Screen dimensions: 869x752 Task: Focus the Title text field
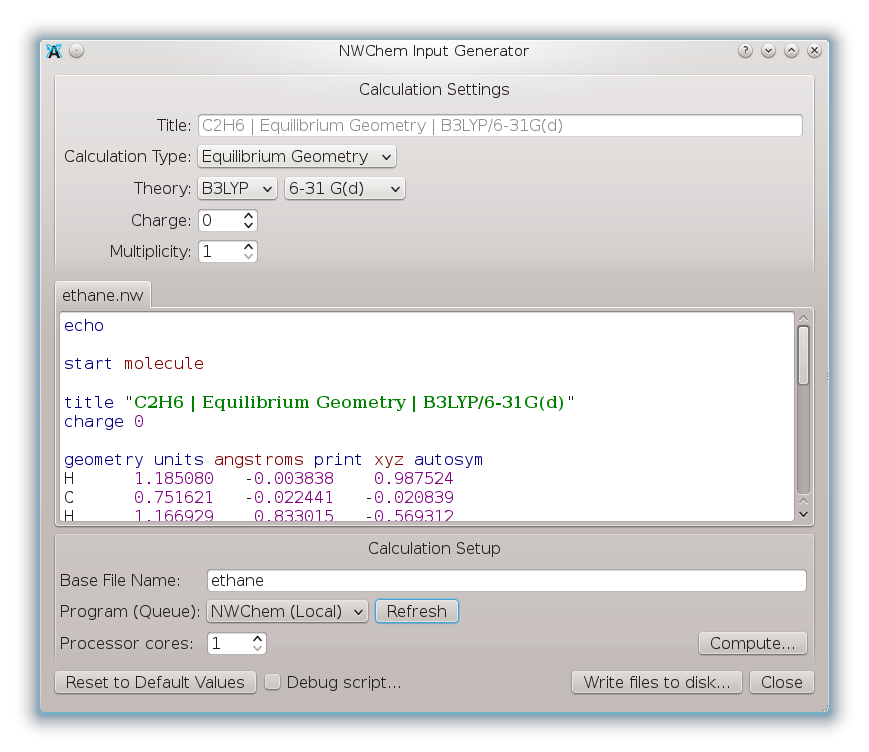point(500,126)
